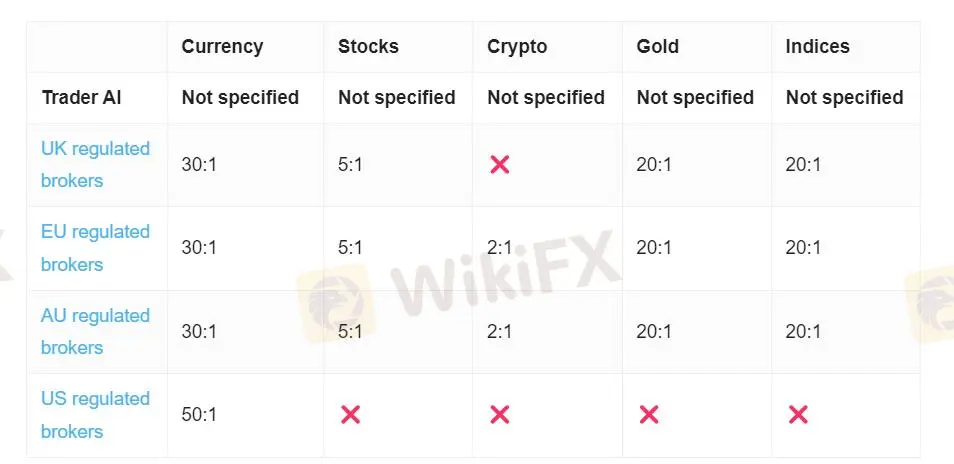The height and width of the screenshot is (464, 954).
Task: Click the red X under Crypto for US brokers
Action: point(499,415)
